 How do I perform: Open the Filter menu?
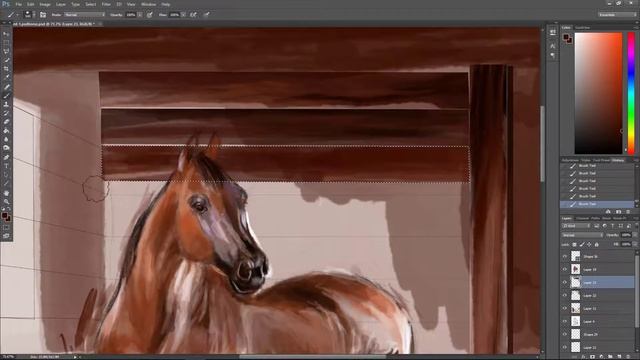pyautogui.click(x=106, y=4)
